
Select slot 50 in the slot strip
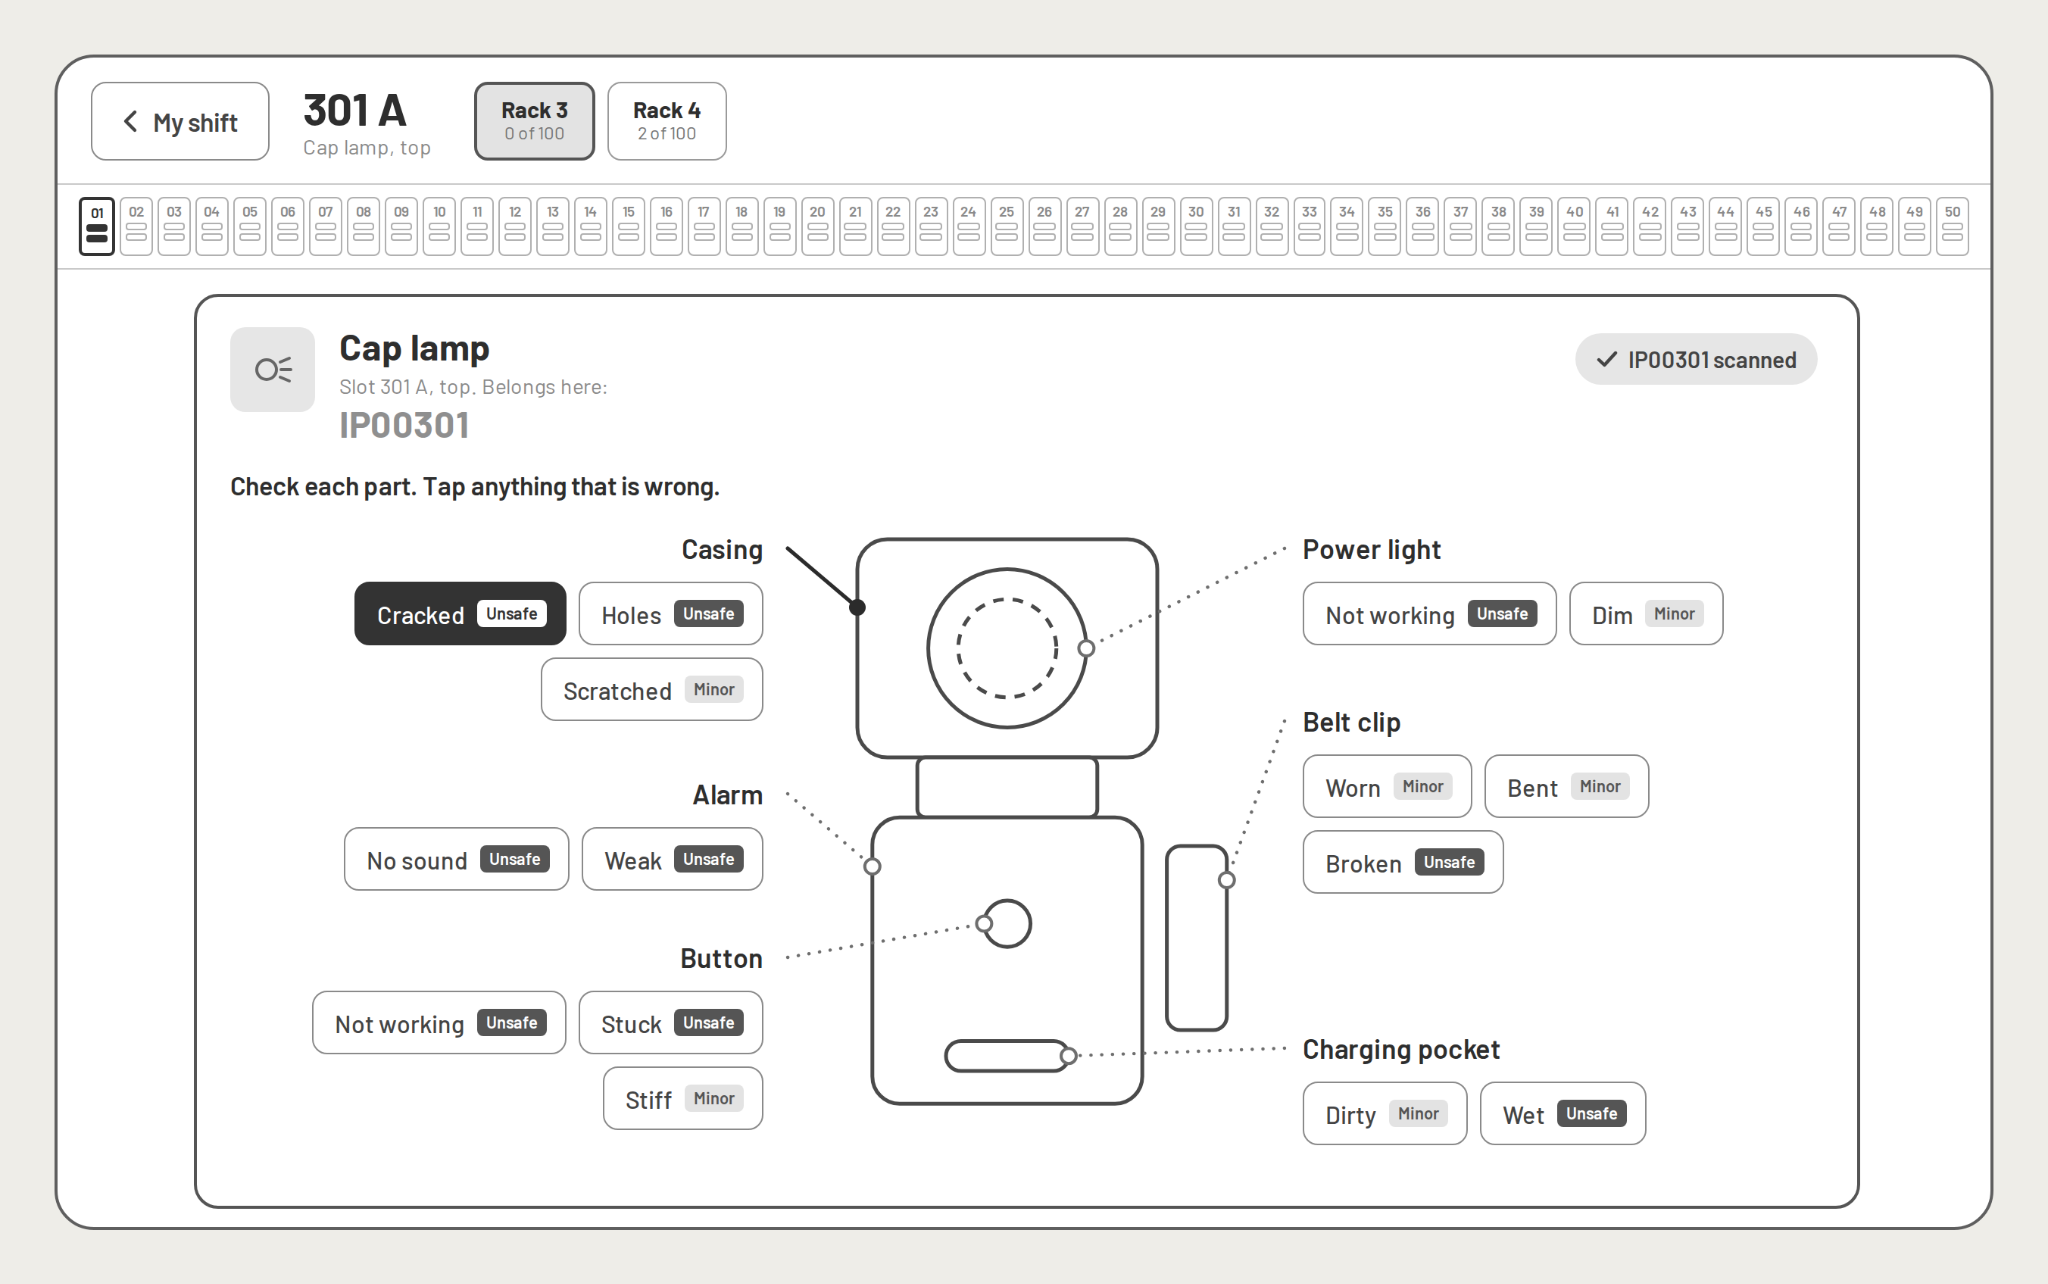pos(1952,226)
